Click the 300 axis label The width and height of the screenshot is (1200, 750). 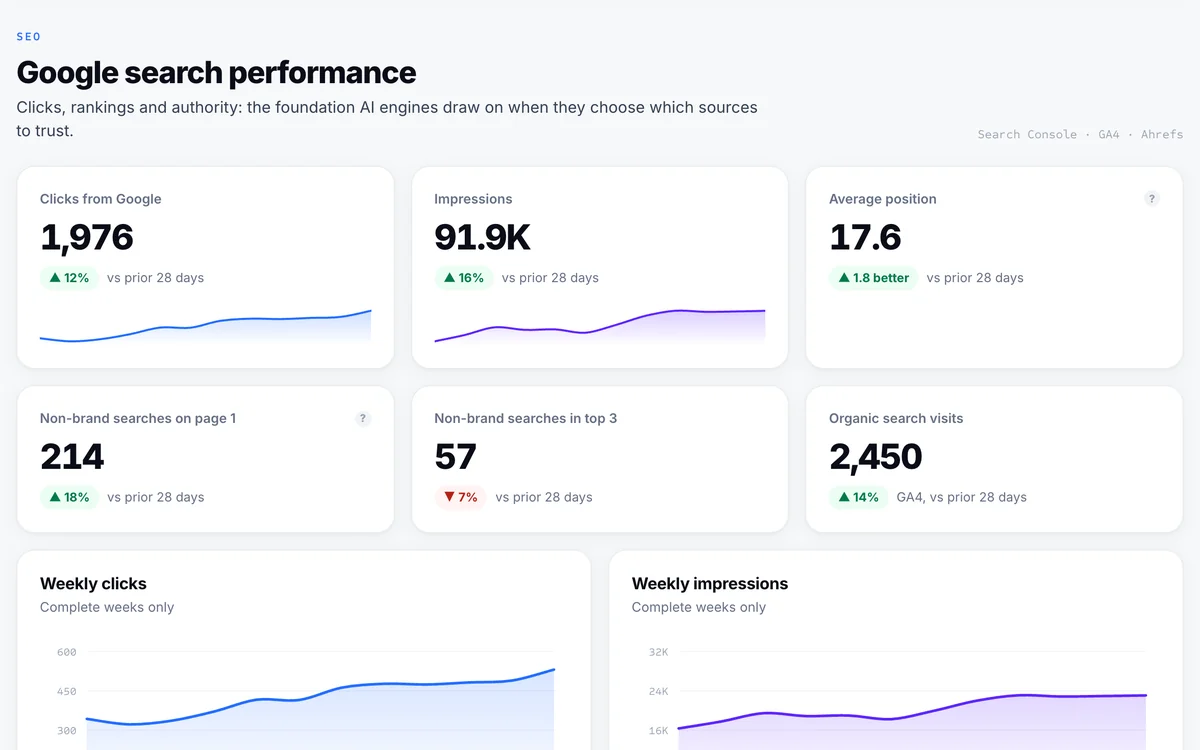(67, 730)
